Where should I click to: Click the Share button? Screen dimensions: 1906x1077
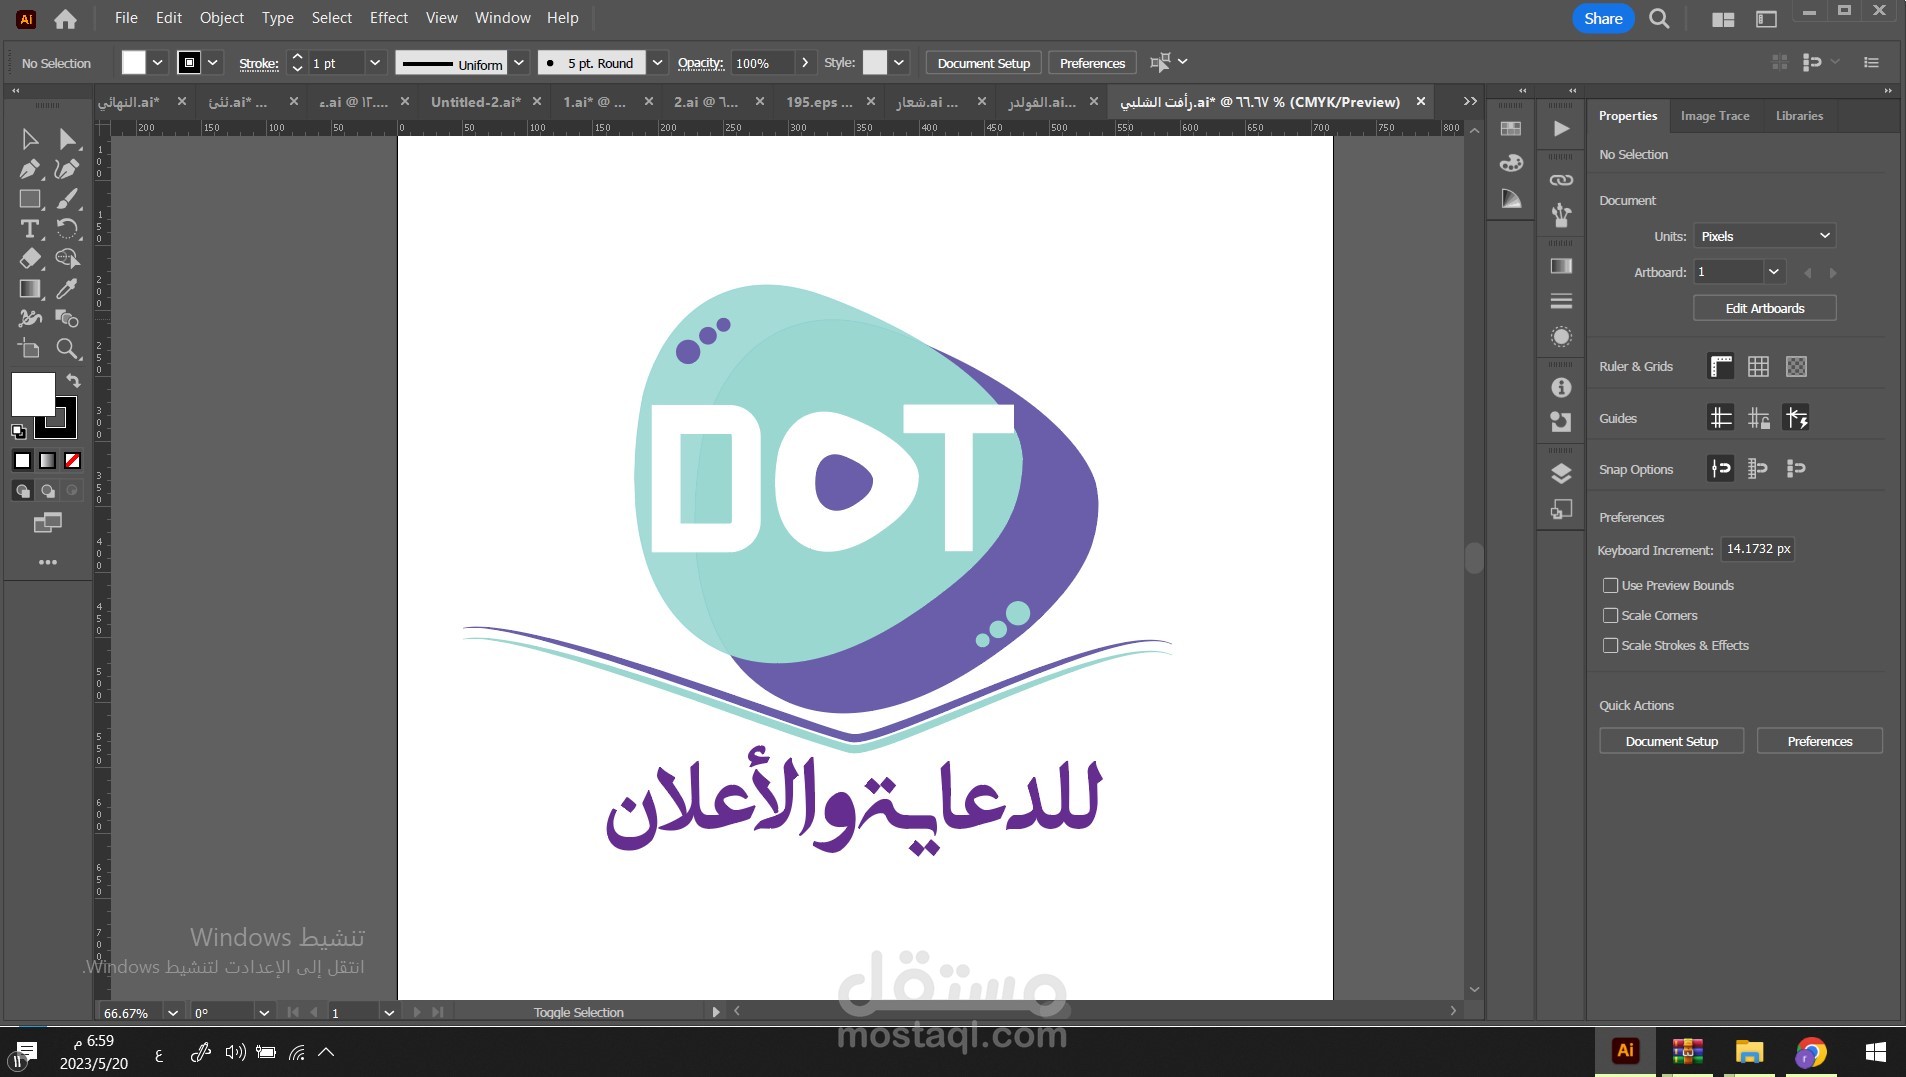[1603, 18]
